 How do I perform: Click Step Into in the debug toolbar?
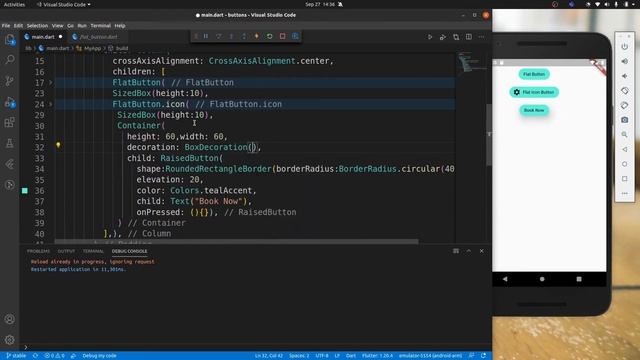click(231, 36)
